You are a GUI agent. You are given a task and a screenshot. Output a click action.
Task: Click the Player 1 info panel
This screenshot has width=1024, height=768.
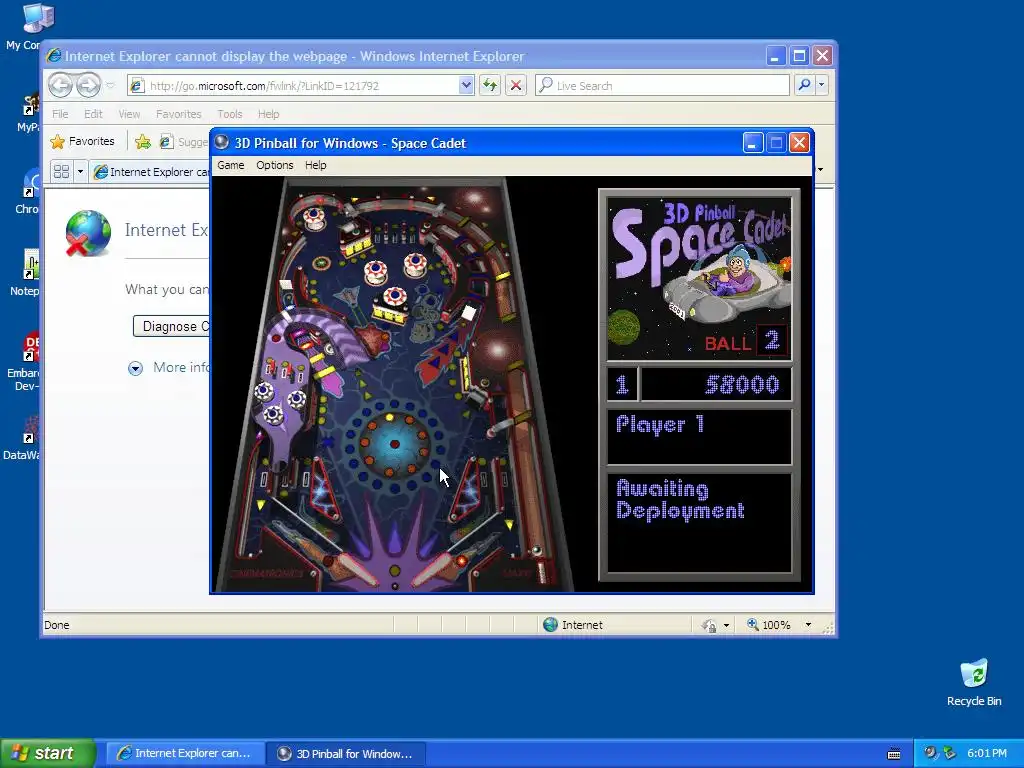699,436
